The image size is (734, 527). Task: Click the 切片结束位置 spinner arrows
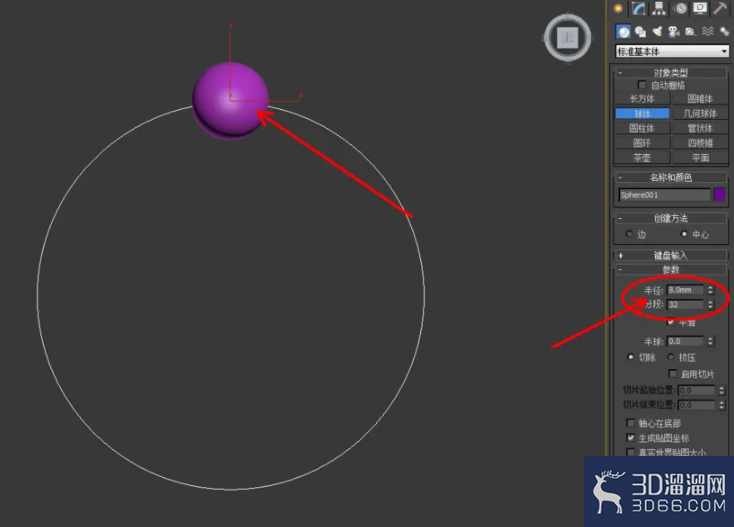(x=722, y=405)
